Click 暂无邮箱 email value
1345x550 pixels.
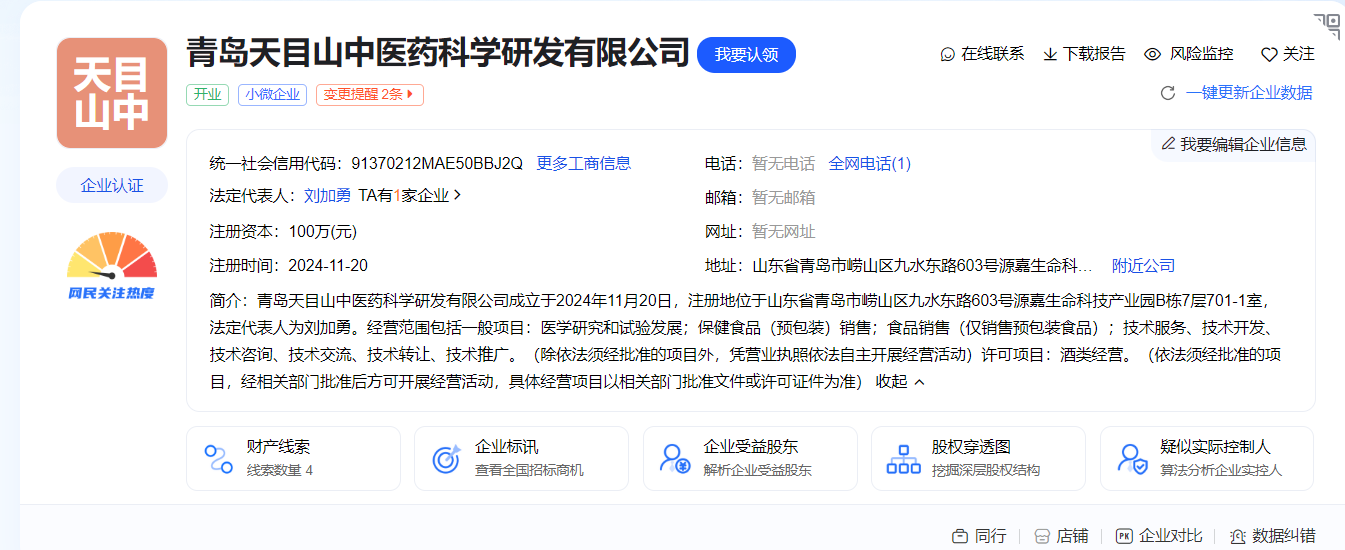pyautogui.click(x=784, y=198)
